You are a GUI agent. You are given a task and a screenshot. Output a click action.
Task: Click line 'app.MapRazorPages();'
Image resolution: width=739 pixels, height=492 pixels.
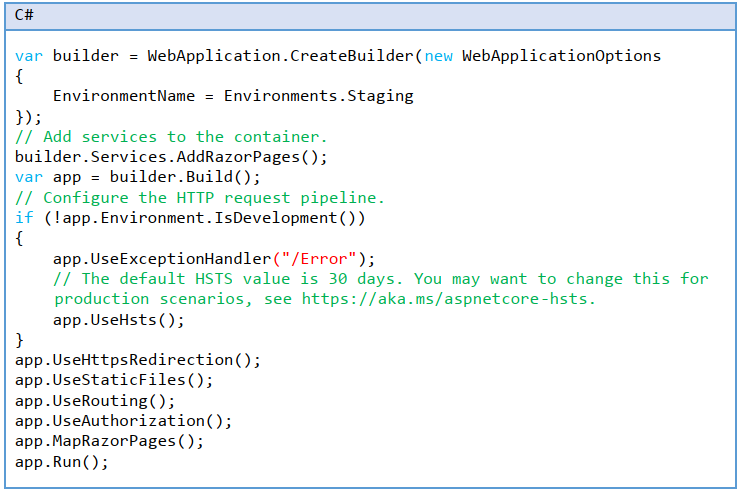click(x=109, y=442)
